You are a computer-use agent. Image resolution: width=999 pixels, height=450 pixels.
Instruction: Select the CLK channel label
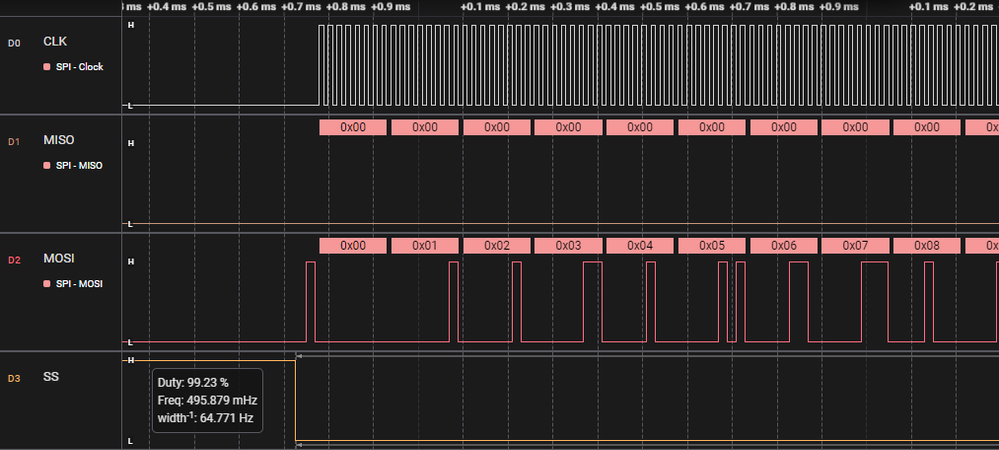[55, 41]
